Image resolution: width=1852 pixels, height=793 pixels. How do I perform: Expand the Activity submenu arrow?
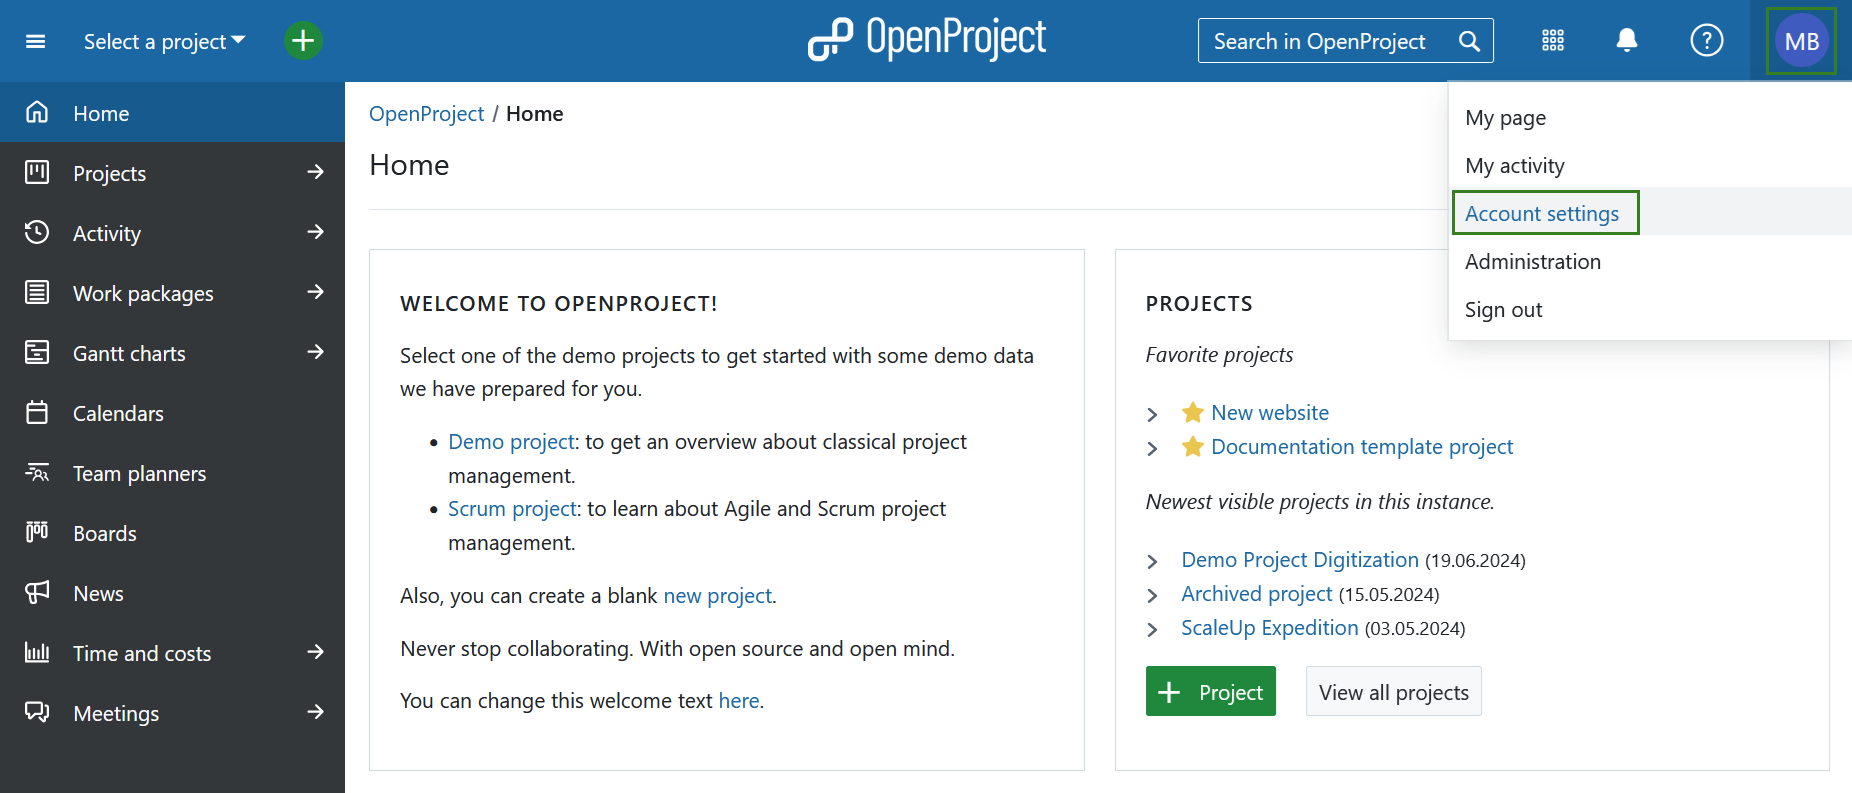[x=316, y=232]
